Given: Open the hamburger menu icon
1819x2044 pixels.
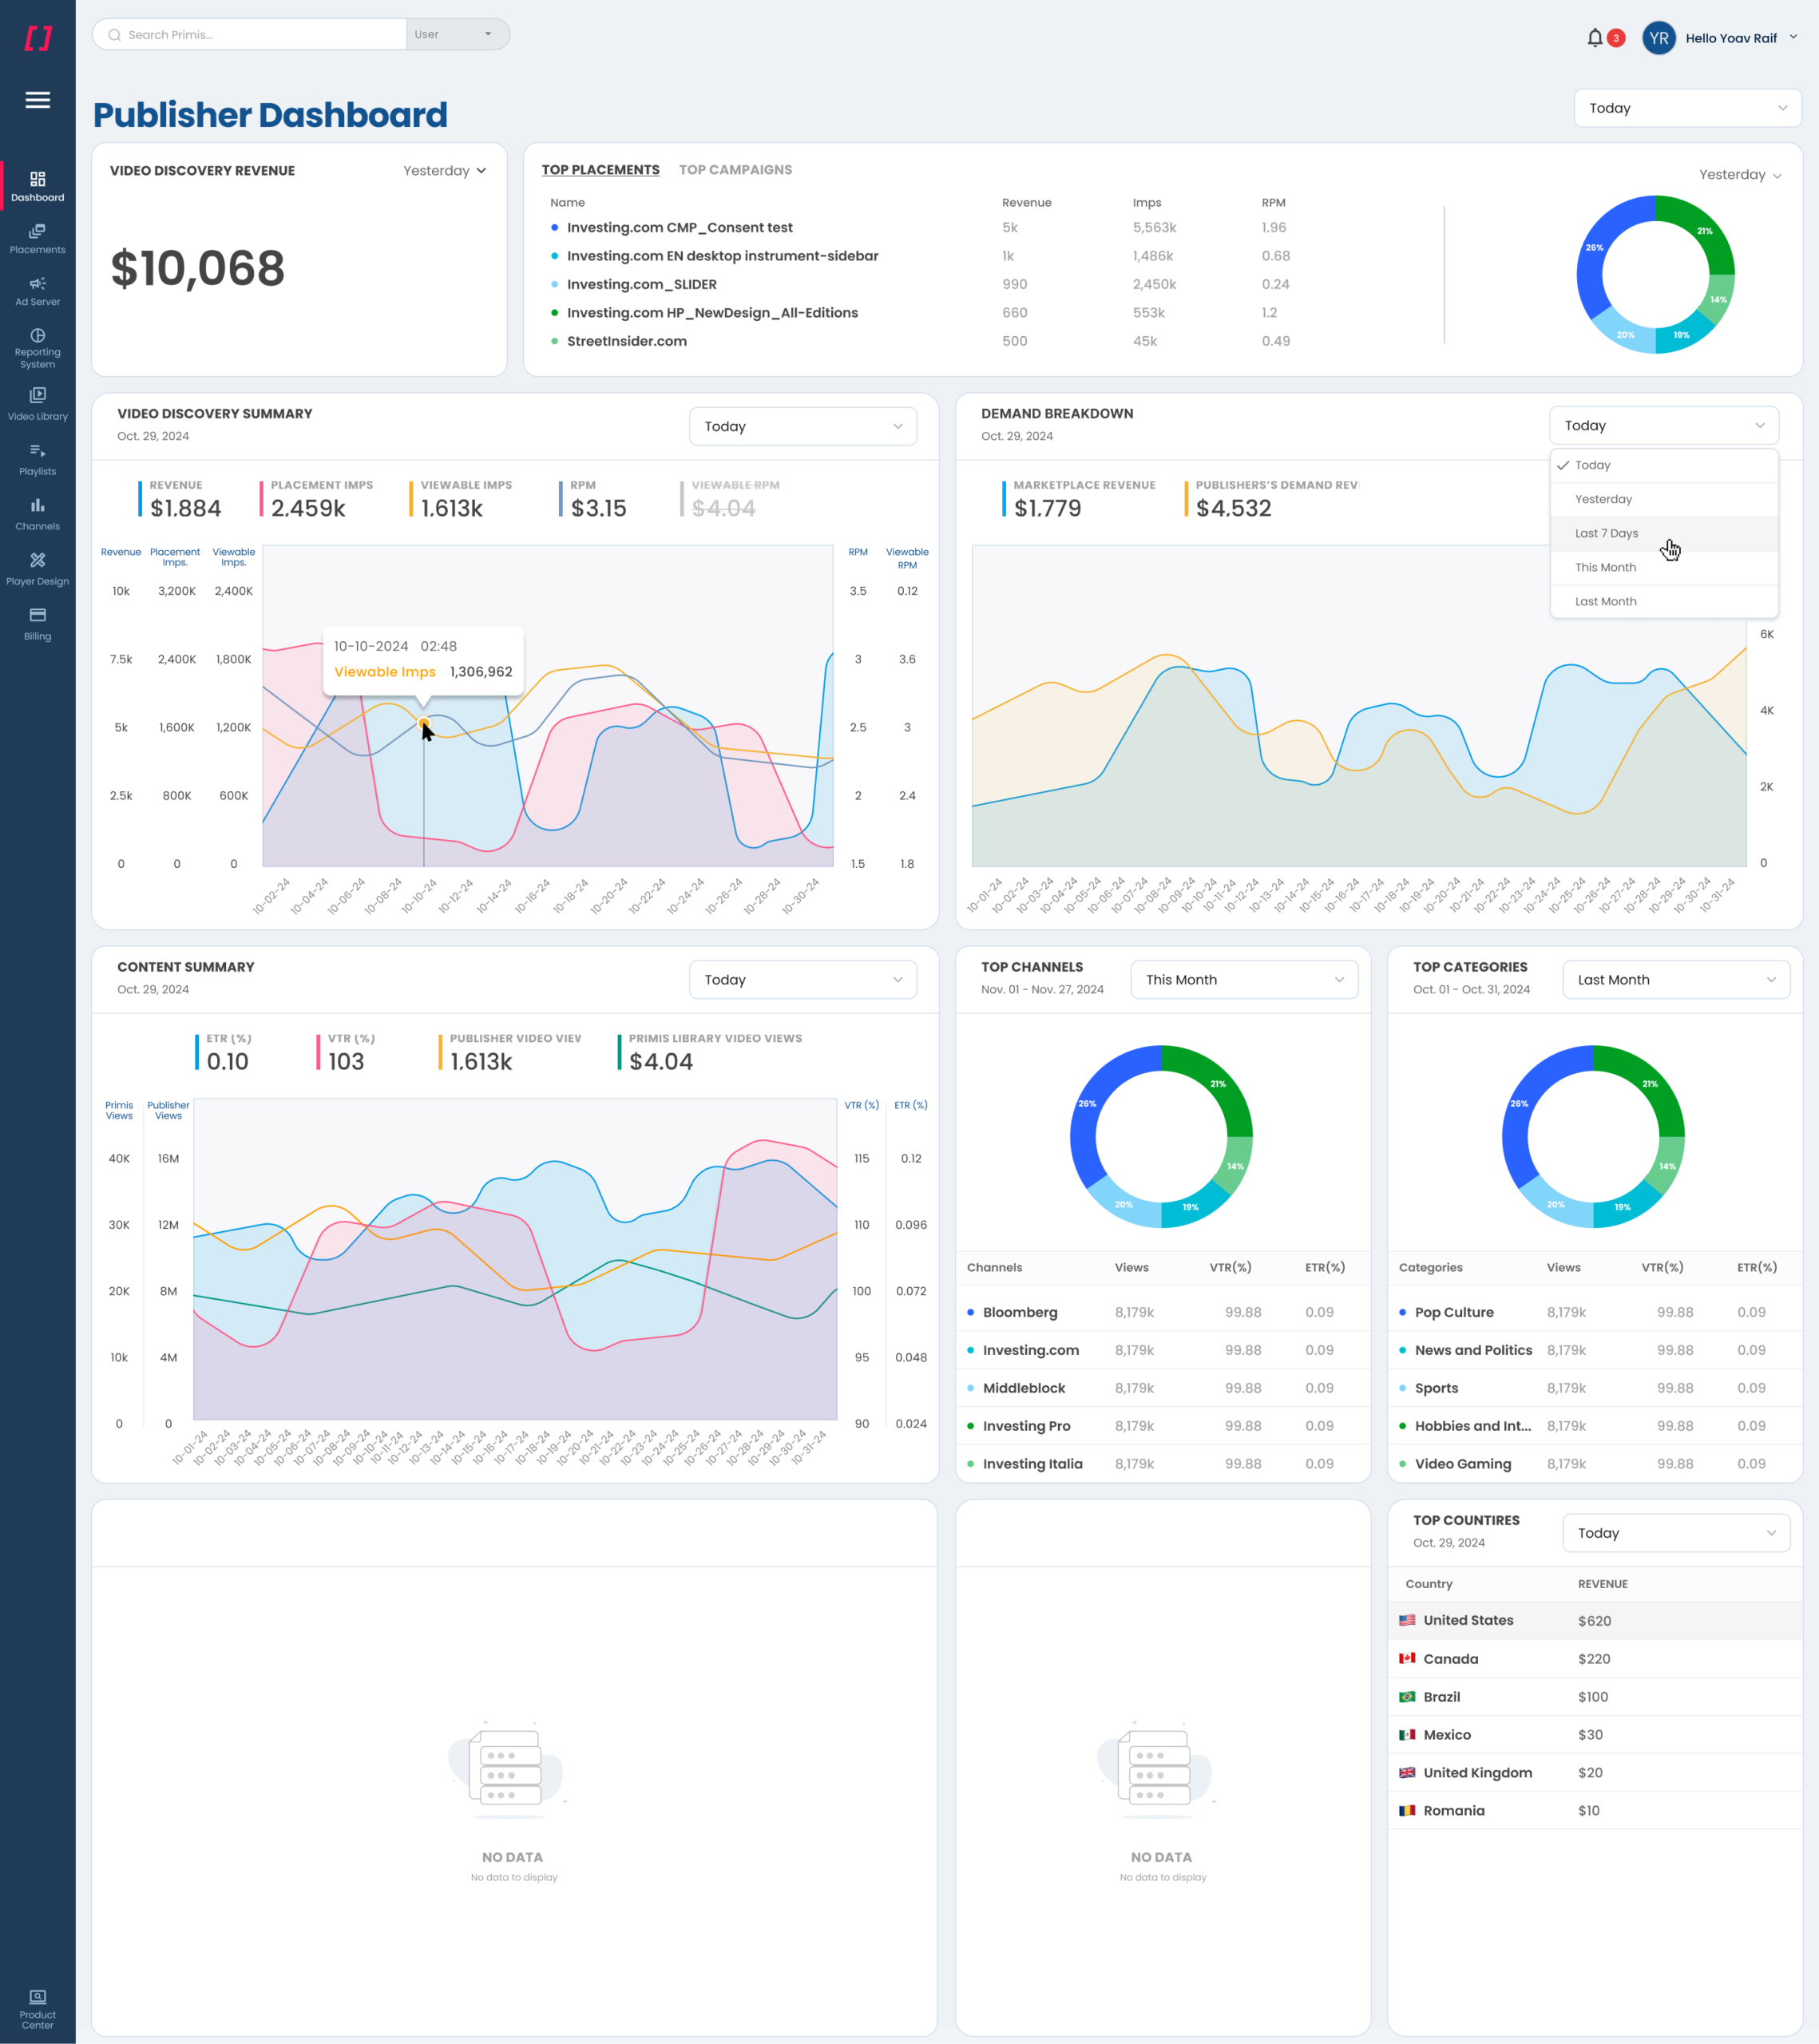Looking at the screenshot, I should coord(37,100).
